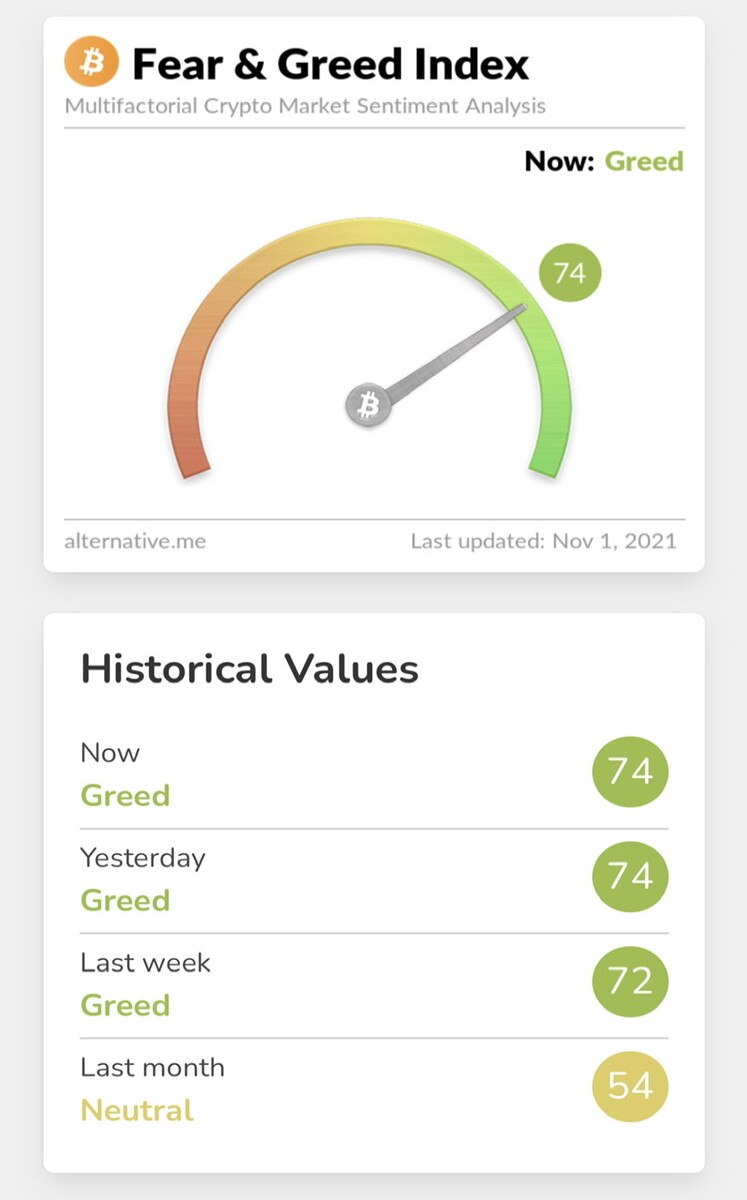This screenshot has height=1200, width=747.
Task: Click the orange Bitcoin logo icon
Action: [91, 63]
